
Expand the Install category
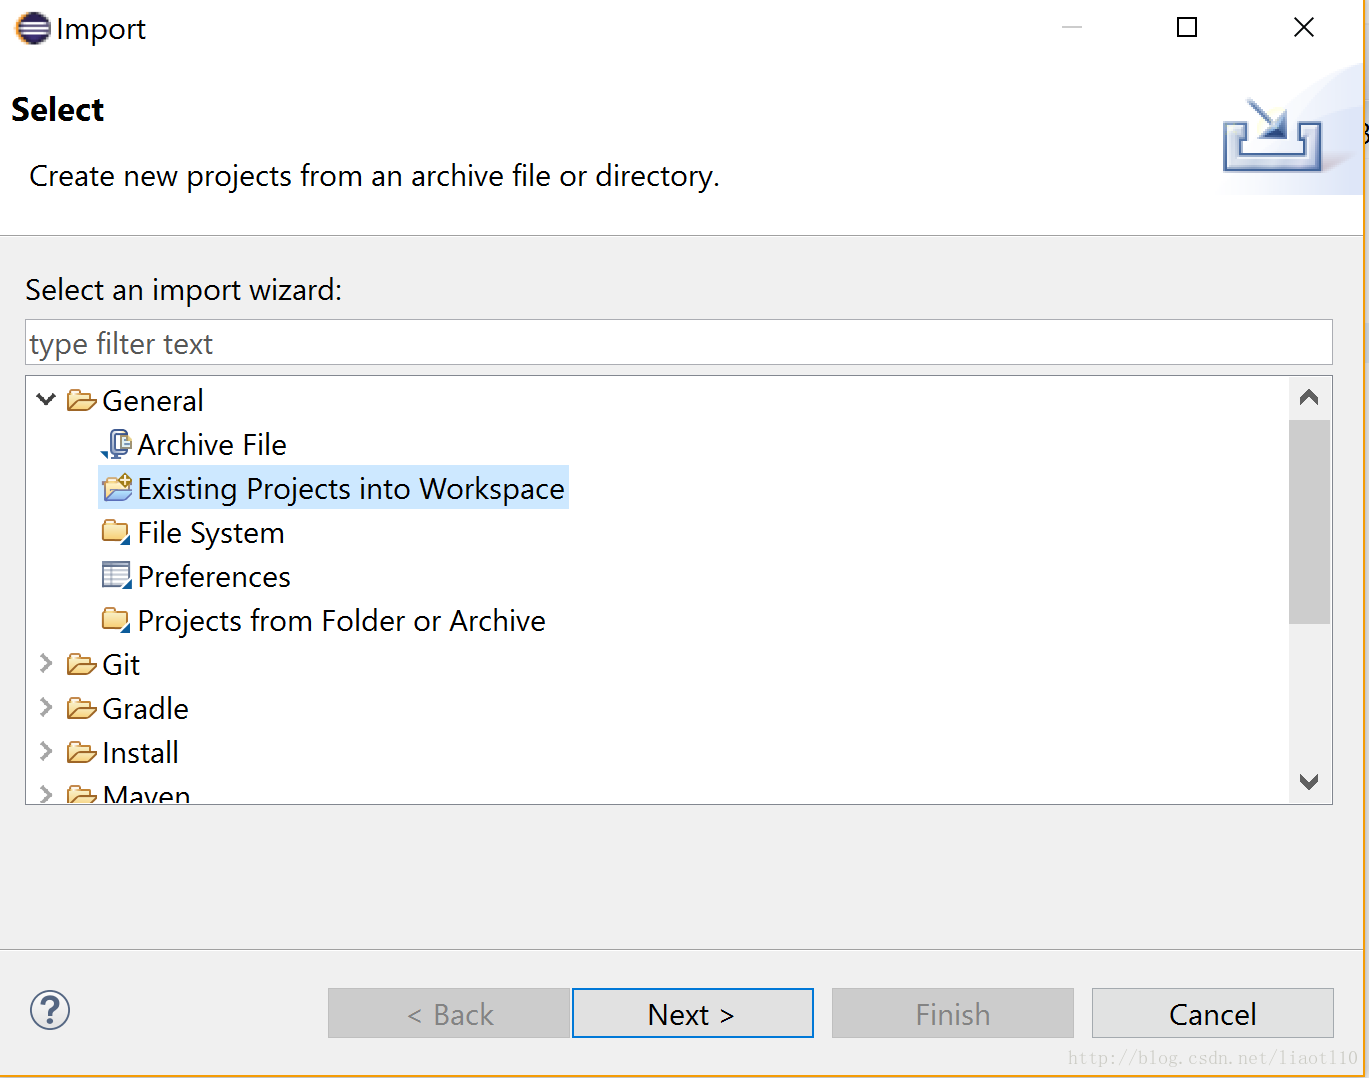click(46, 751)
